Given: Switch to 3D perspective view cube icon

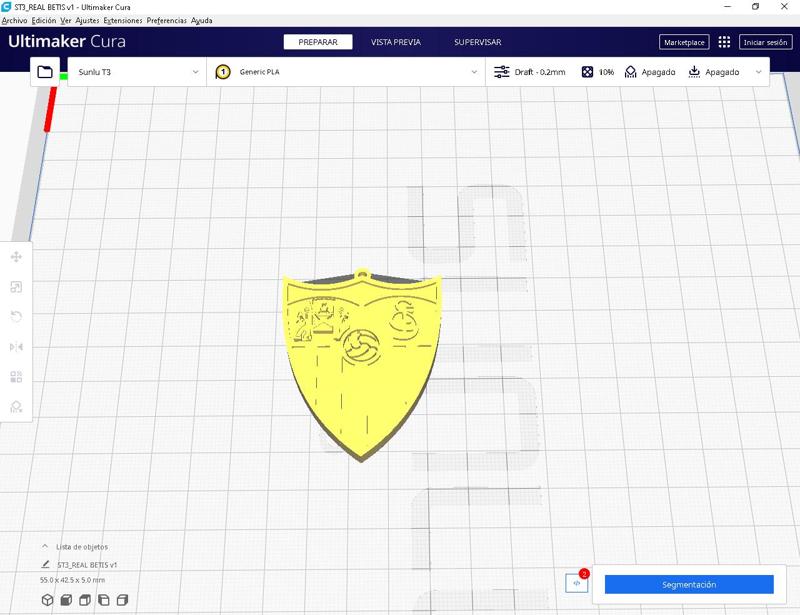Looking at the screenshot, I should (47, 600).
